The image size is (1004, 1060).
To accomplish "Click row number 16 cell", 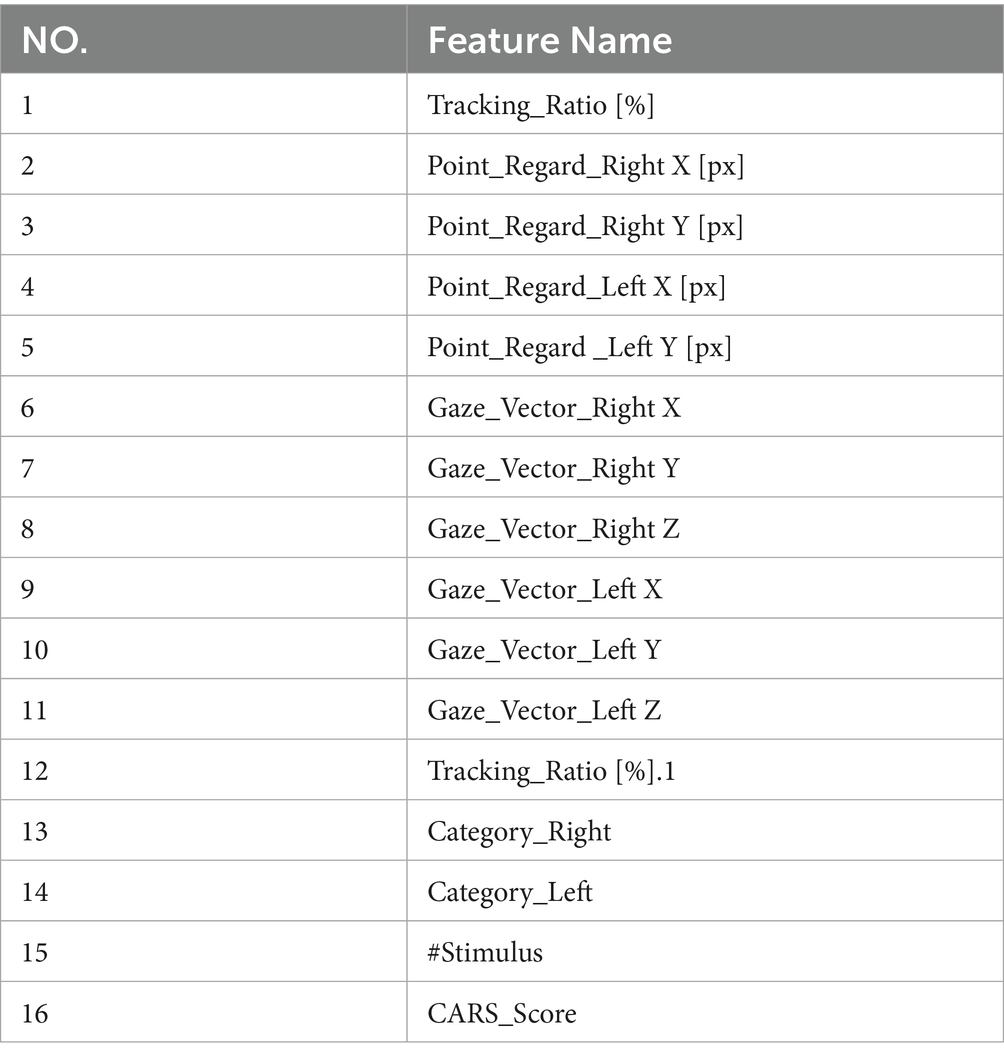I will (35, 1013).
